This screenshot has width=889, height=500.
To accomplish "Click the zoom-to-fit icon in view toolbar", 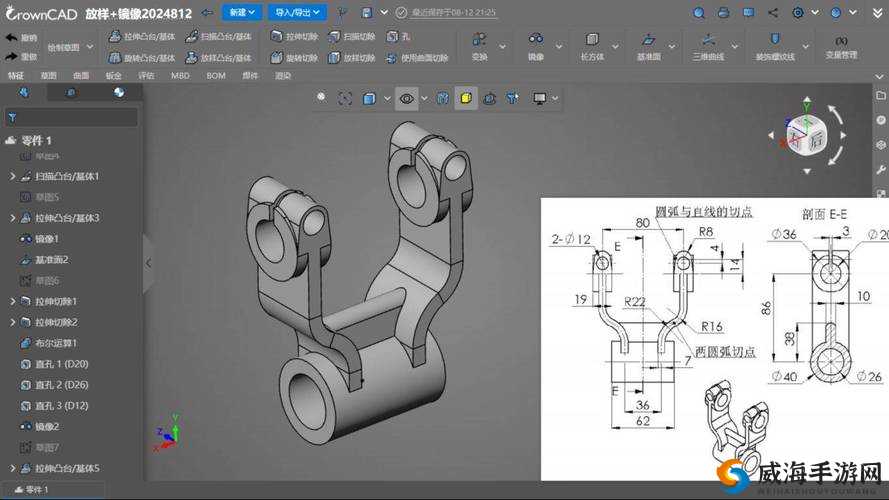I will click(x=345, y=99).
